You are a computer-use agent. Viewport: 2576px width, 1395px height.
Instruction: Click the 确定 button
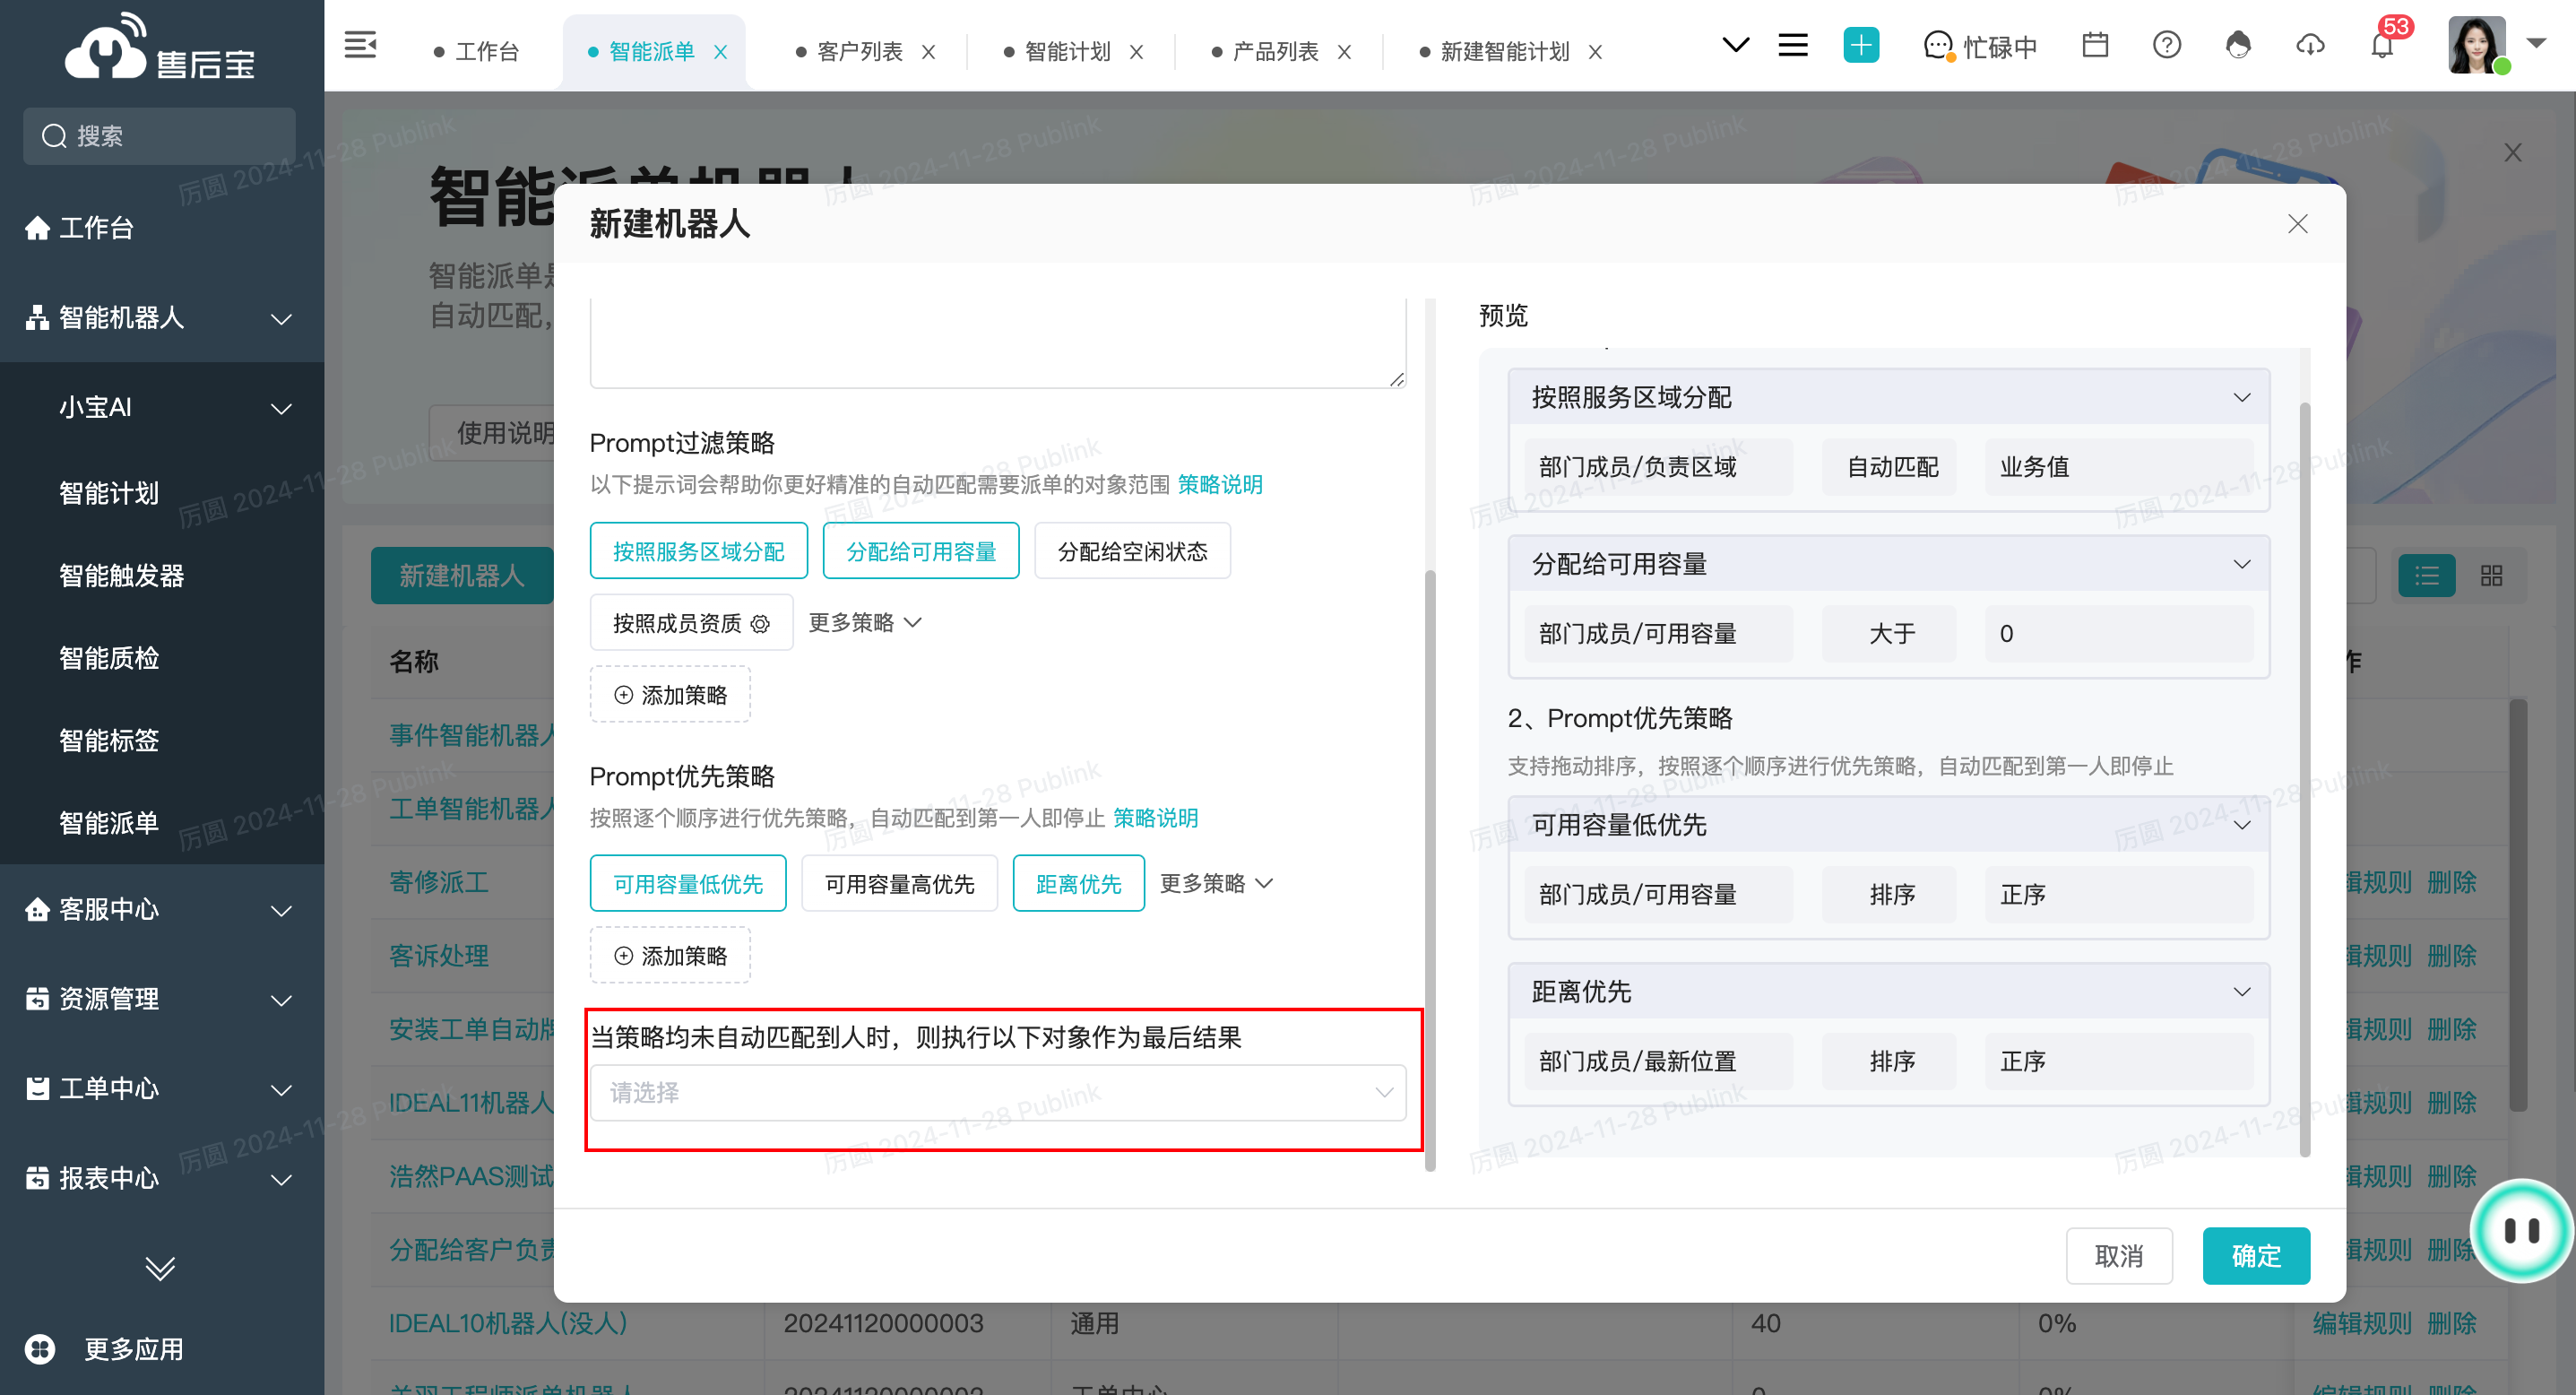pyautogui.click(x=2256, y=1256)
